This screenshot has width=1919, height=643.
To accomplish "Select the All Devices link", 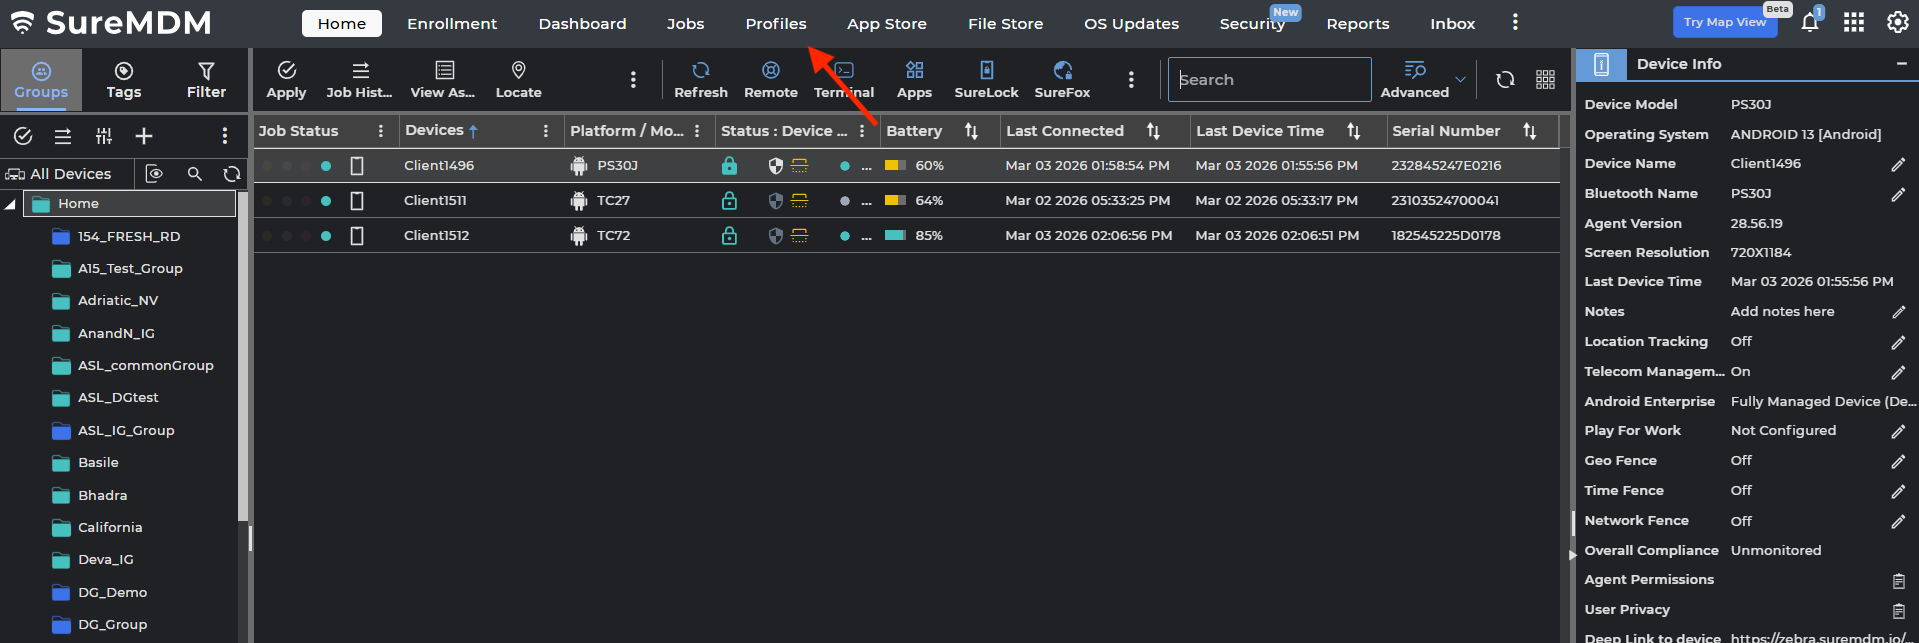I will (x=70, y=174).
